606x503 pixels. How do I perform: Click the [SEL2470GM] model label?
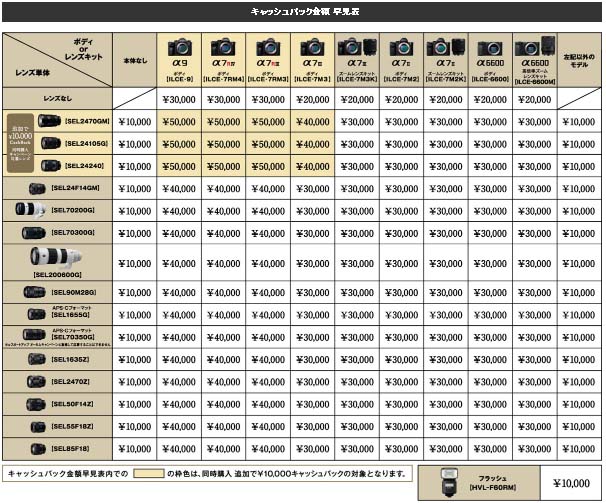[x=87, y=121]
